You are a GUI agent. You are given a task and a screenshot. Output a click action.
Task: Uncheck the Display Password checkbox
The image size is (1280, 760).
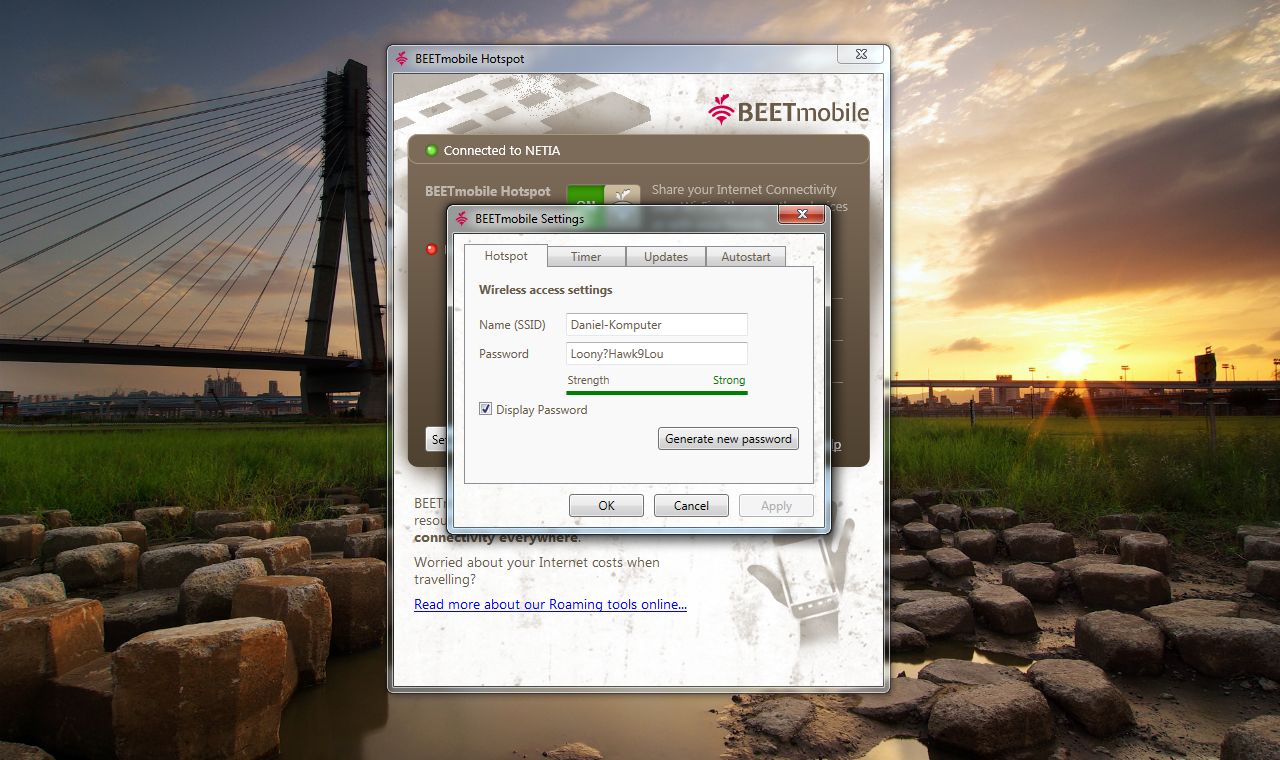[486, 409]
